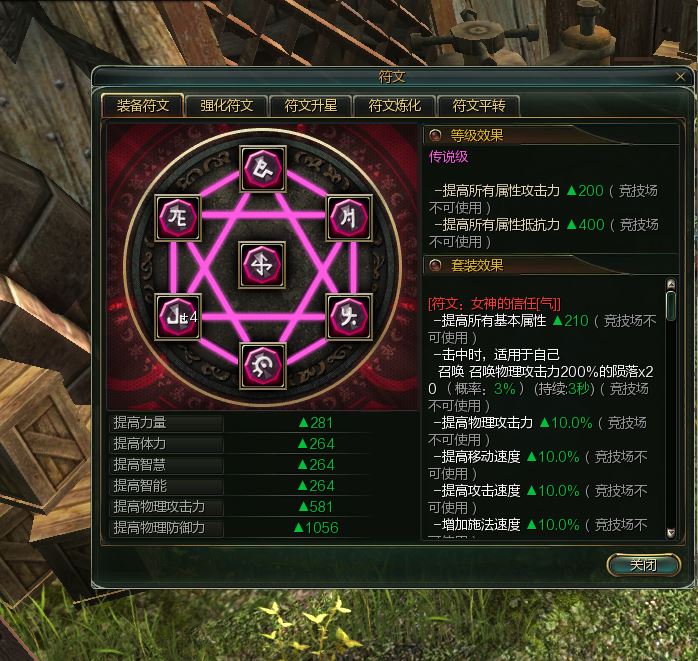Close the 符文 window with X
The image size is (698, 661).
click(x=680, y=77)
